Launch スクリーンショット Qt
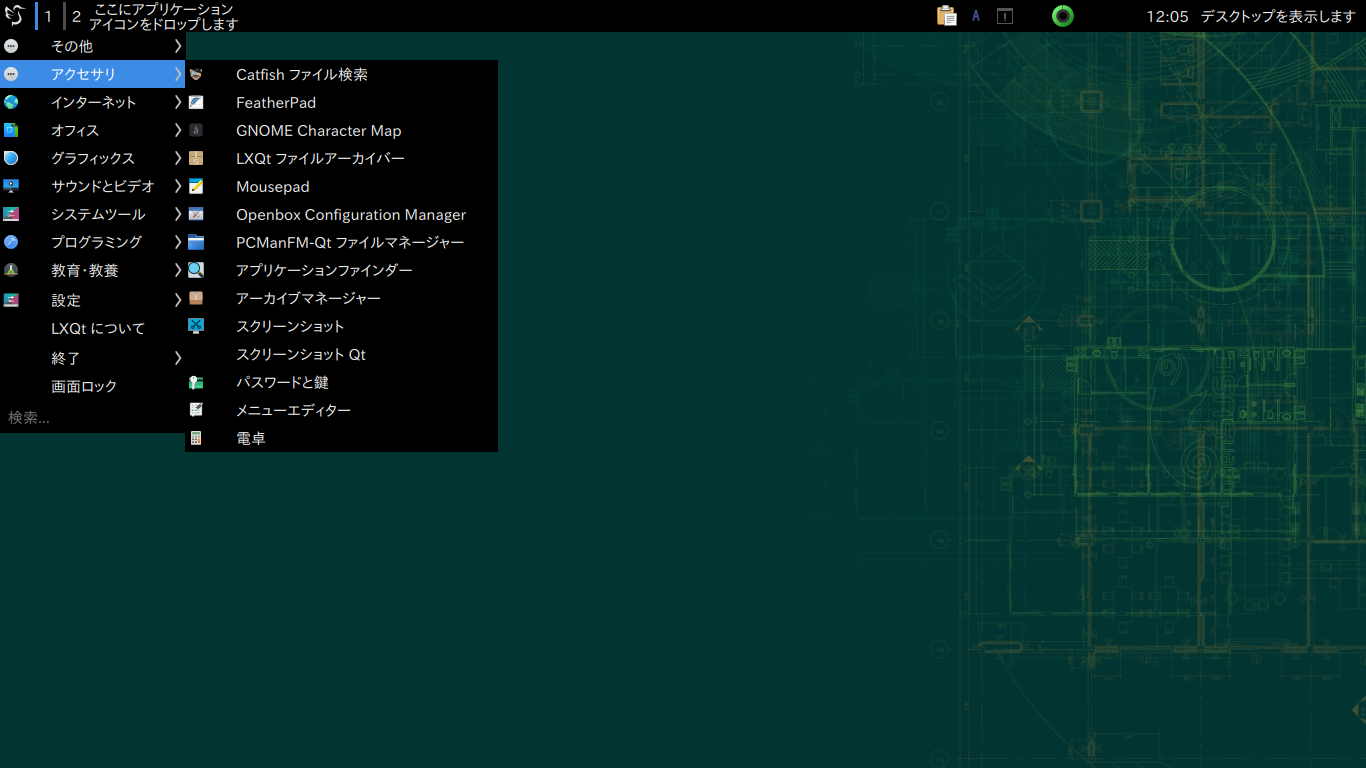The image size is (1366, 768). (341, 354)
